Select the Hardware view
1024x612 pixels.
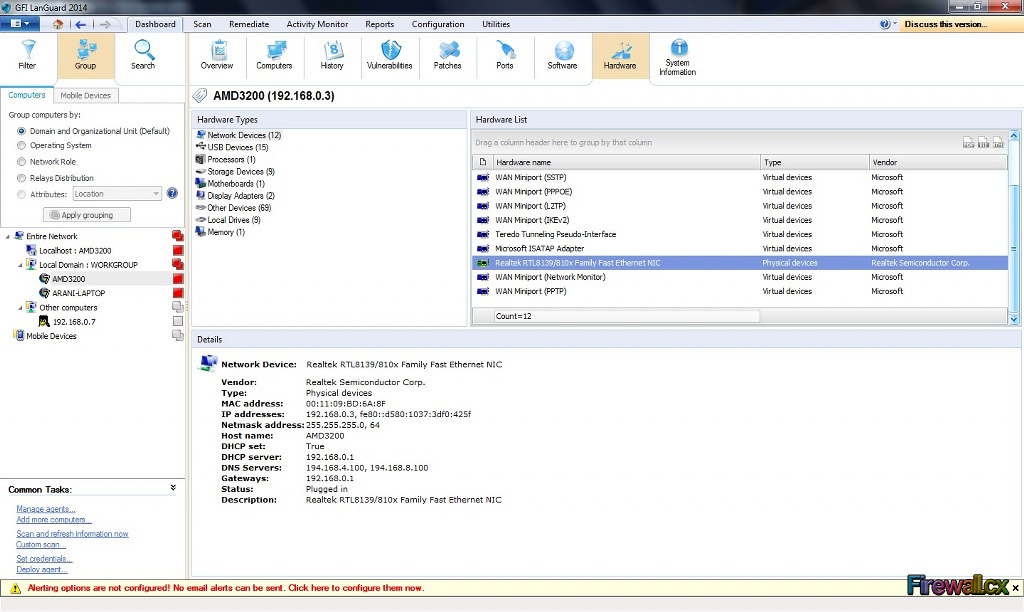point(620,55)
